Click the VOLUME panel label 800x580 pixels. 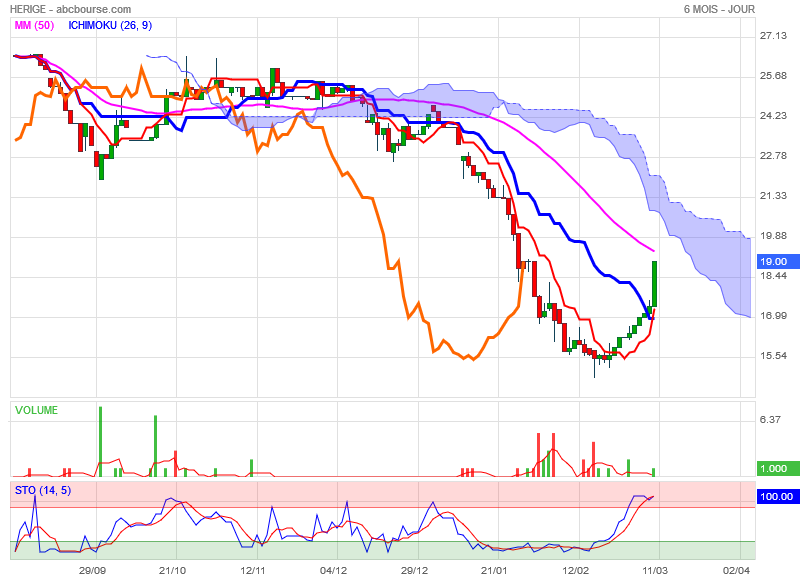tap(36, 410)
